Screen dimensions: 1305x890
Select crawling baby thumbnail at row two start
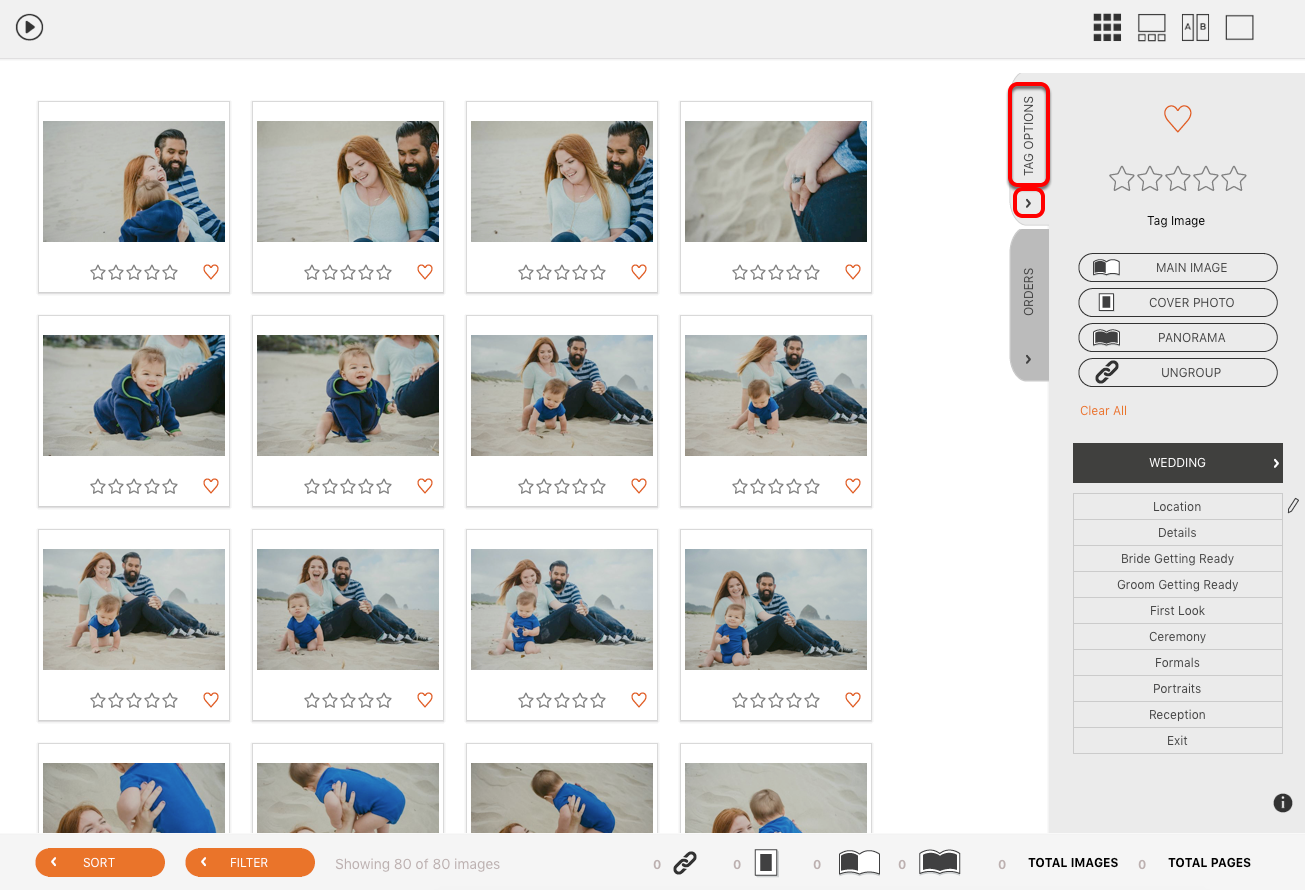134,396
